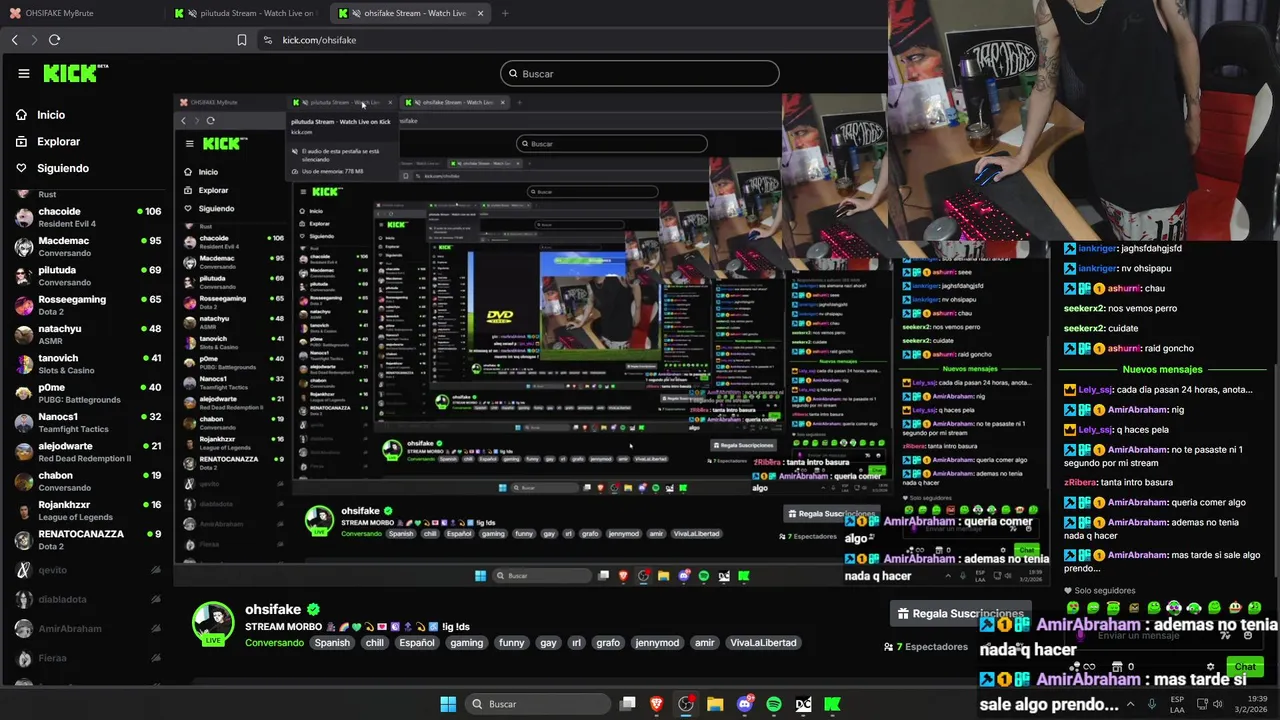Open the ESP LAA language selector
1280x720 pixels.
point(1178,704)
